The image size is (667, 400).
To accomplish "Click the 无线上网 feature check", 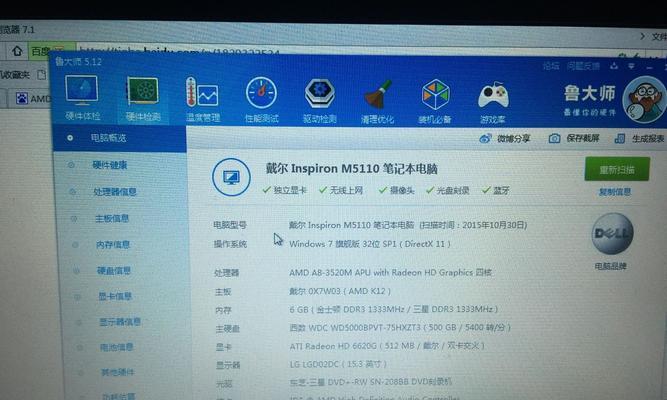I will pos(341,190).
